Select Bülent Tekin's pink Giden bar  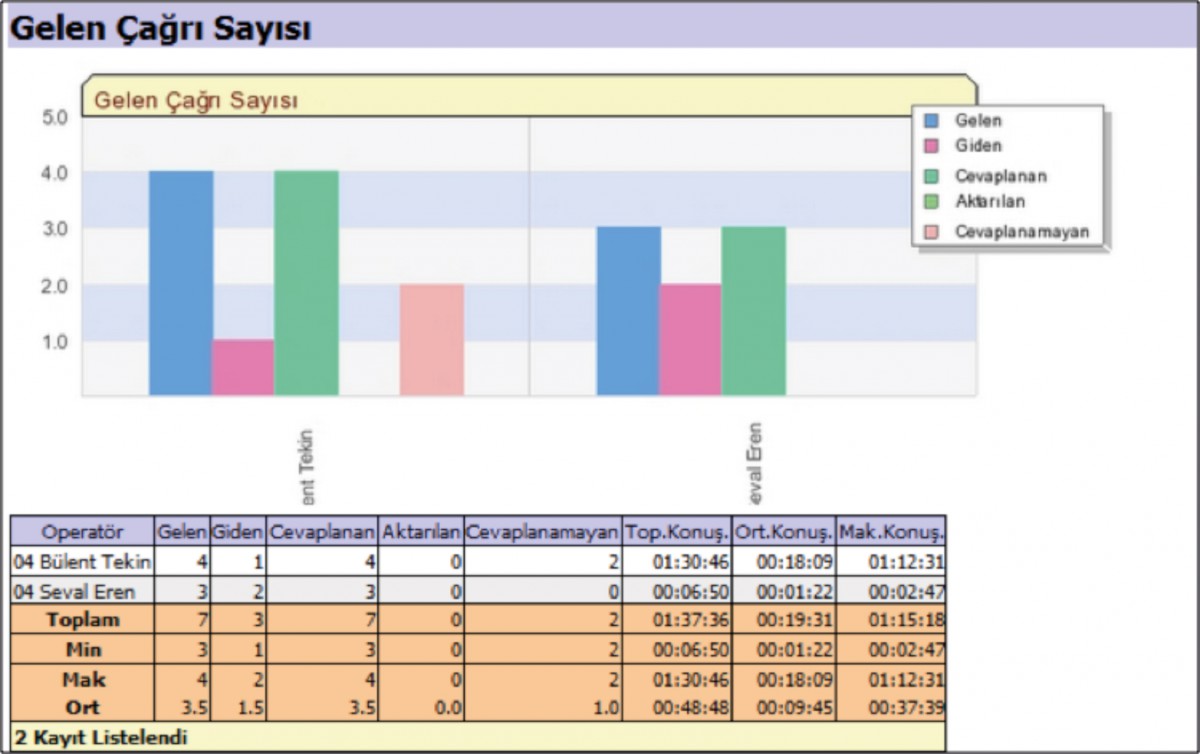pos(243,367)
